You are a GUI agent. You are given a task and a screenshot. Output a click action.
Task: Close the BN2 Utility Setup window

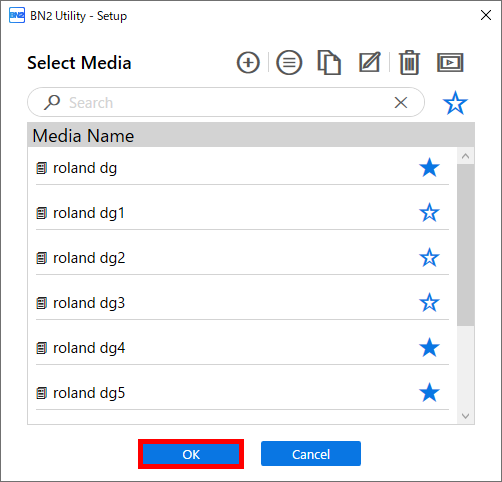pyautogui.click(x=486, y=15)
